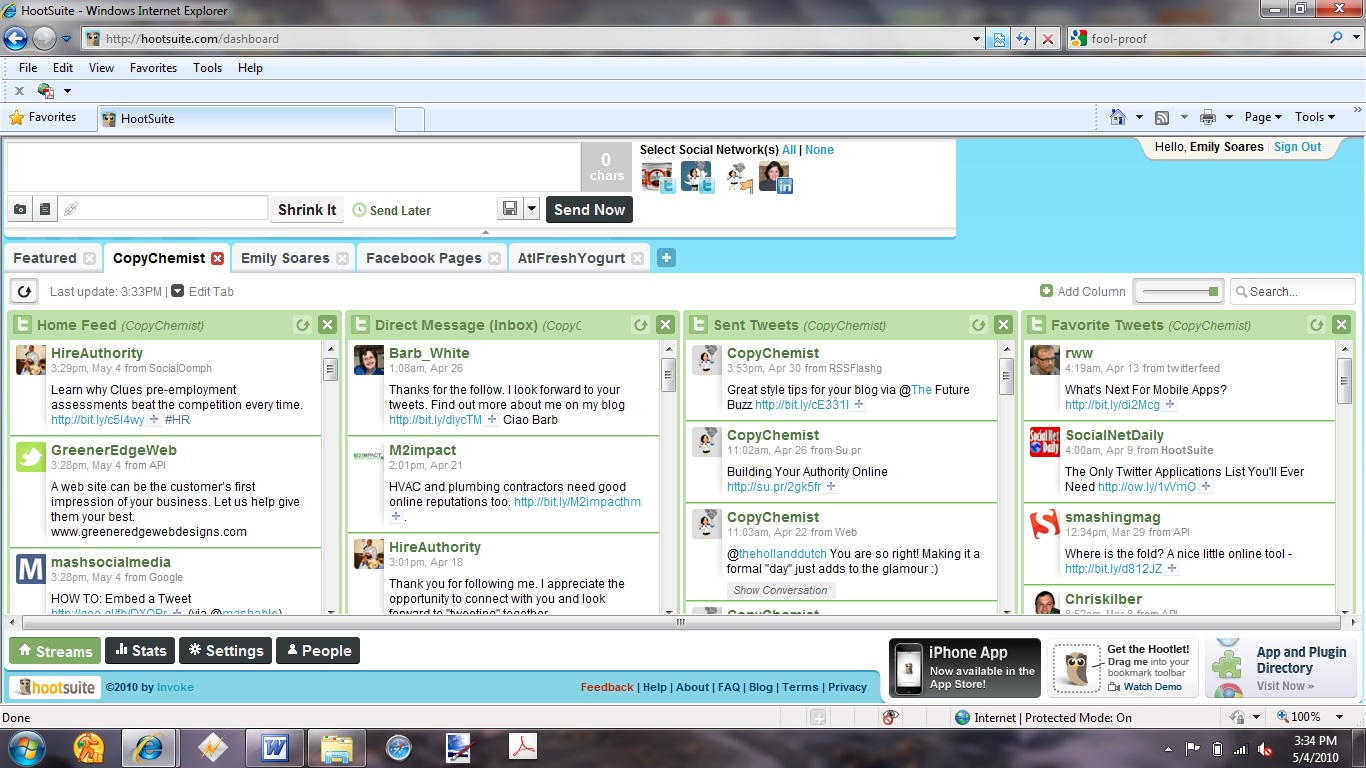This screenshot has width=1366, height=768.
Task: Select All social networks
Action: point(789,150)
